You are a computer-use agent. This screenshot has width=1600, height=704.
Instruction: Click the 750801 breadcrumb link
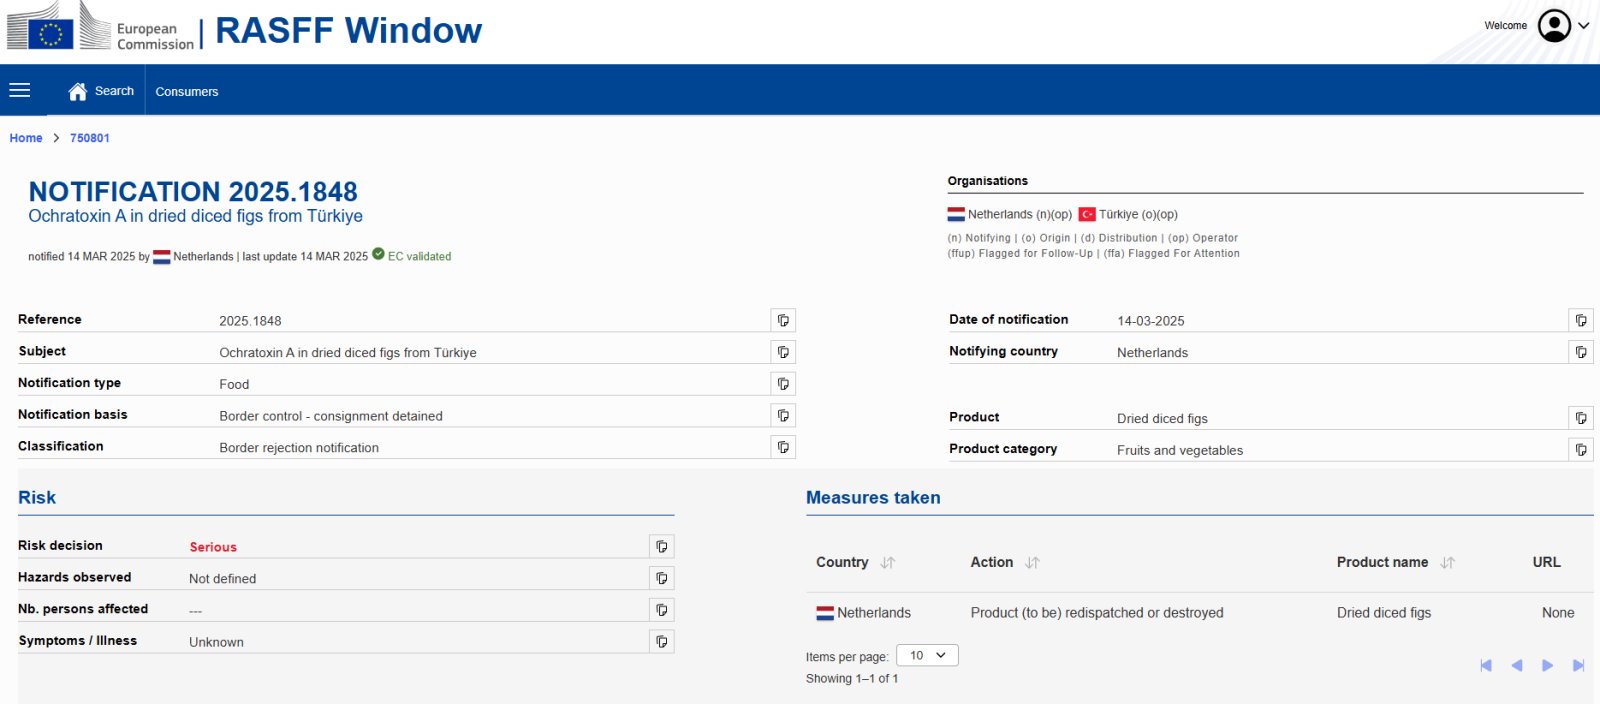(90, 138)
